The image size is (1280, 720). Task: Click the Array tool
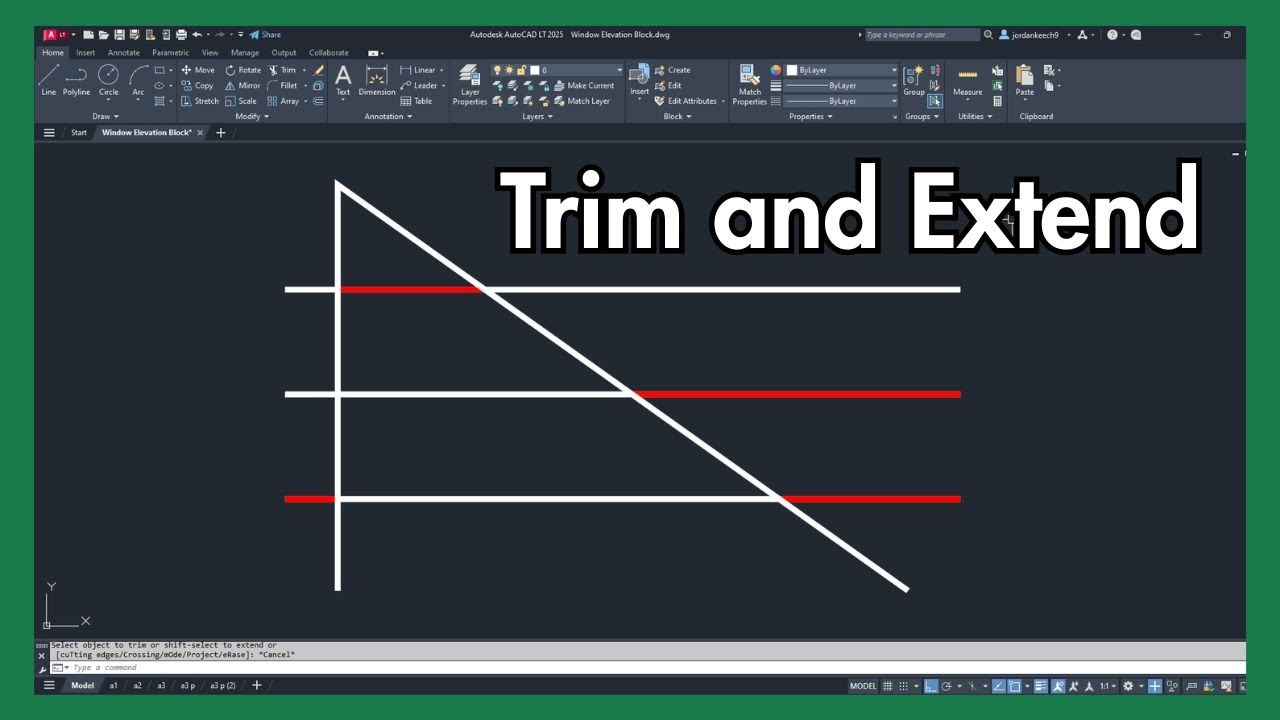(x=283, y=101)
